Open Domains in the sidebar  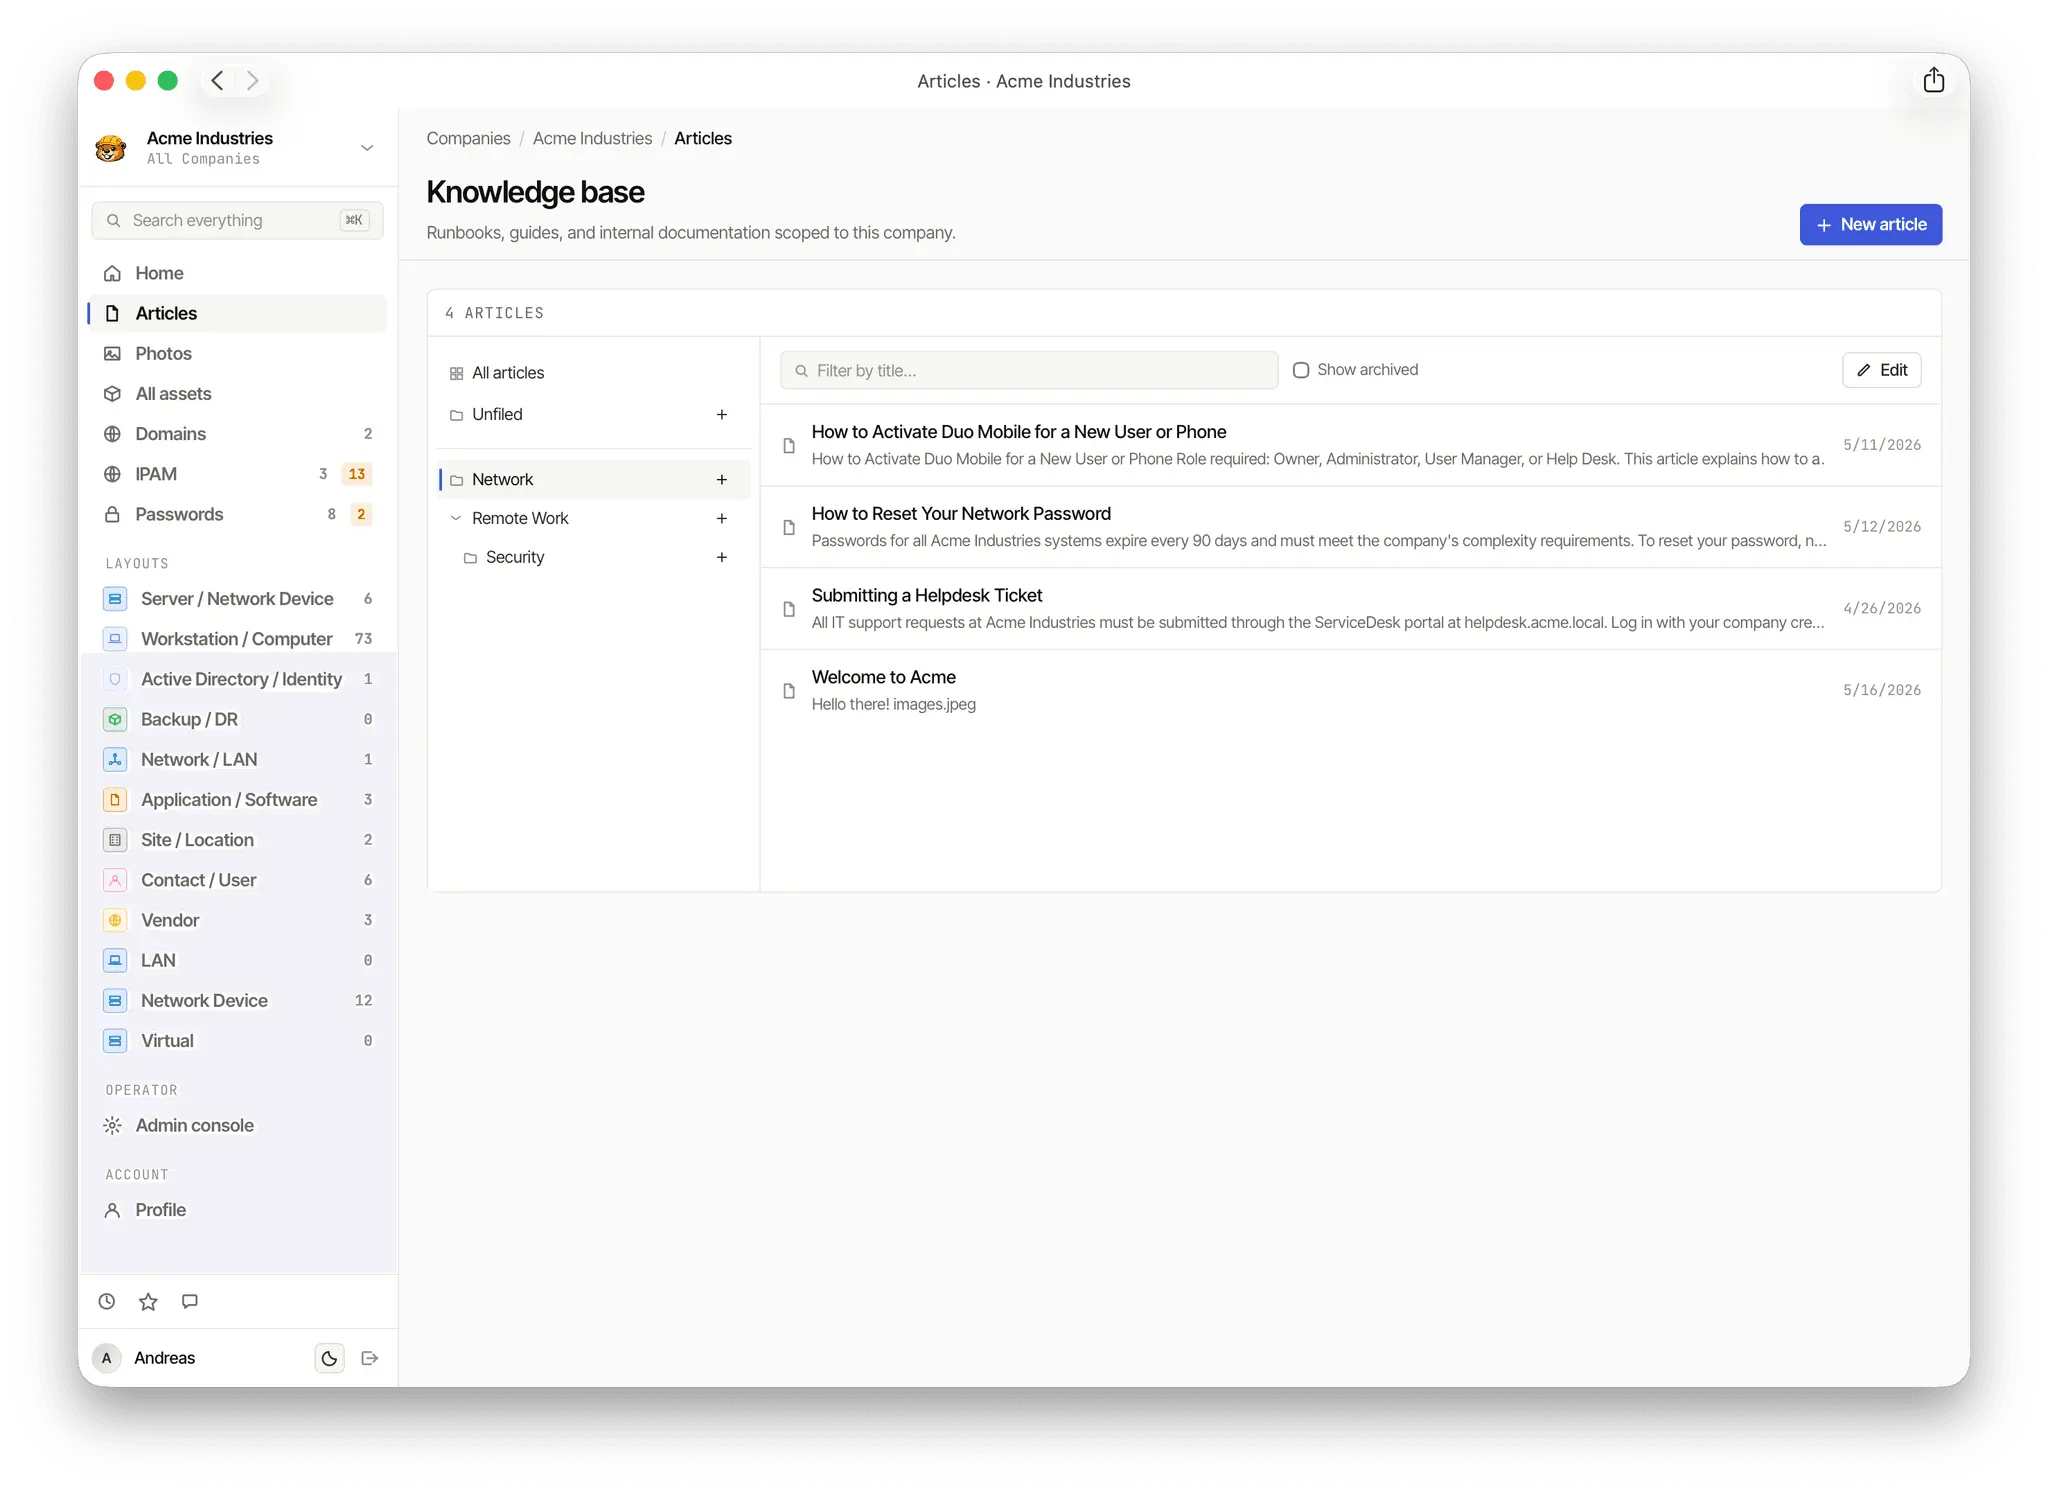point(238,433)
